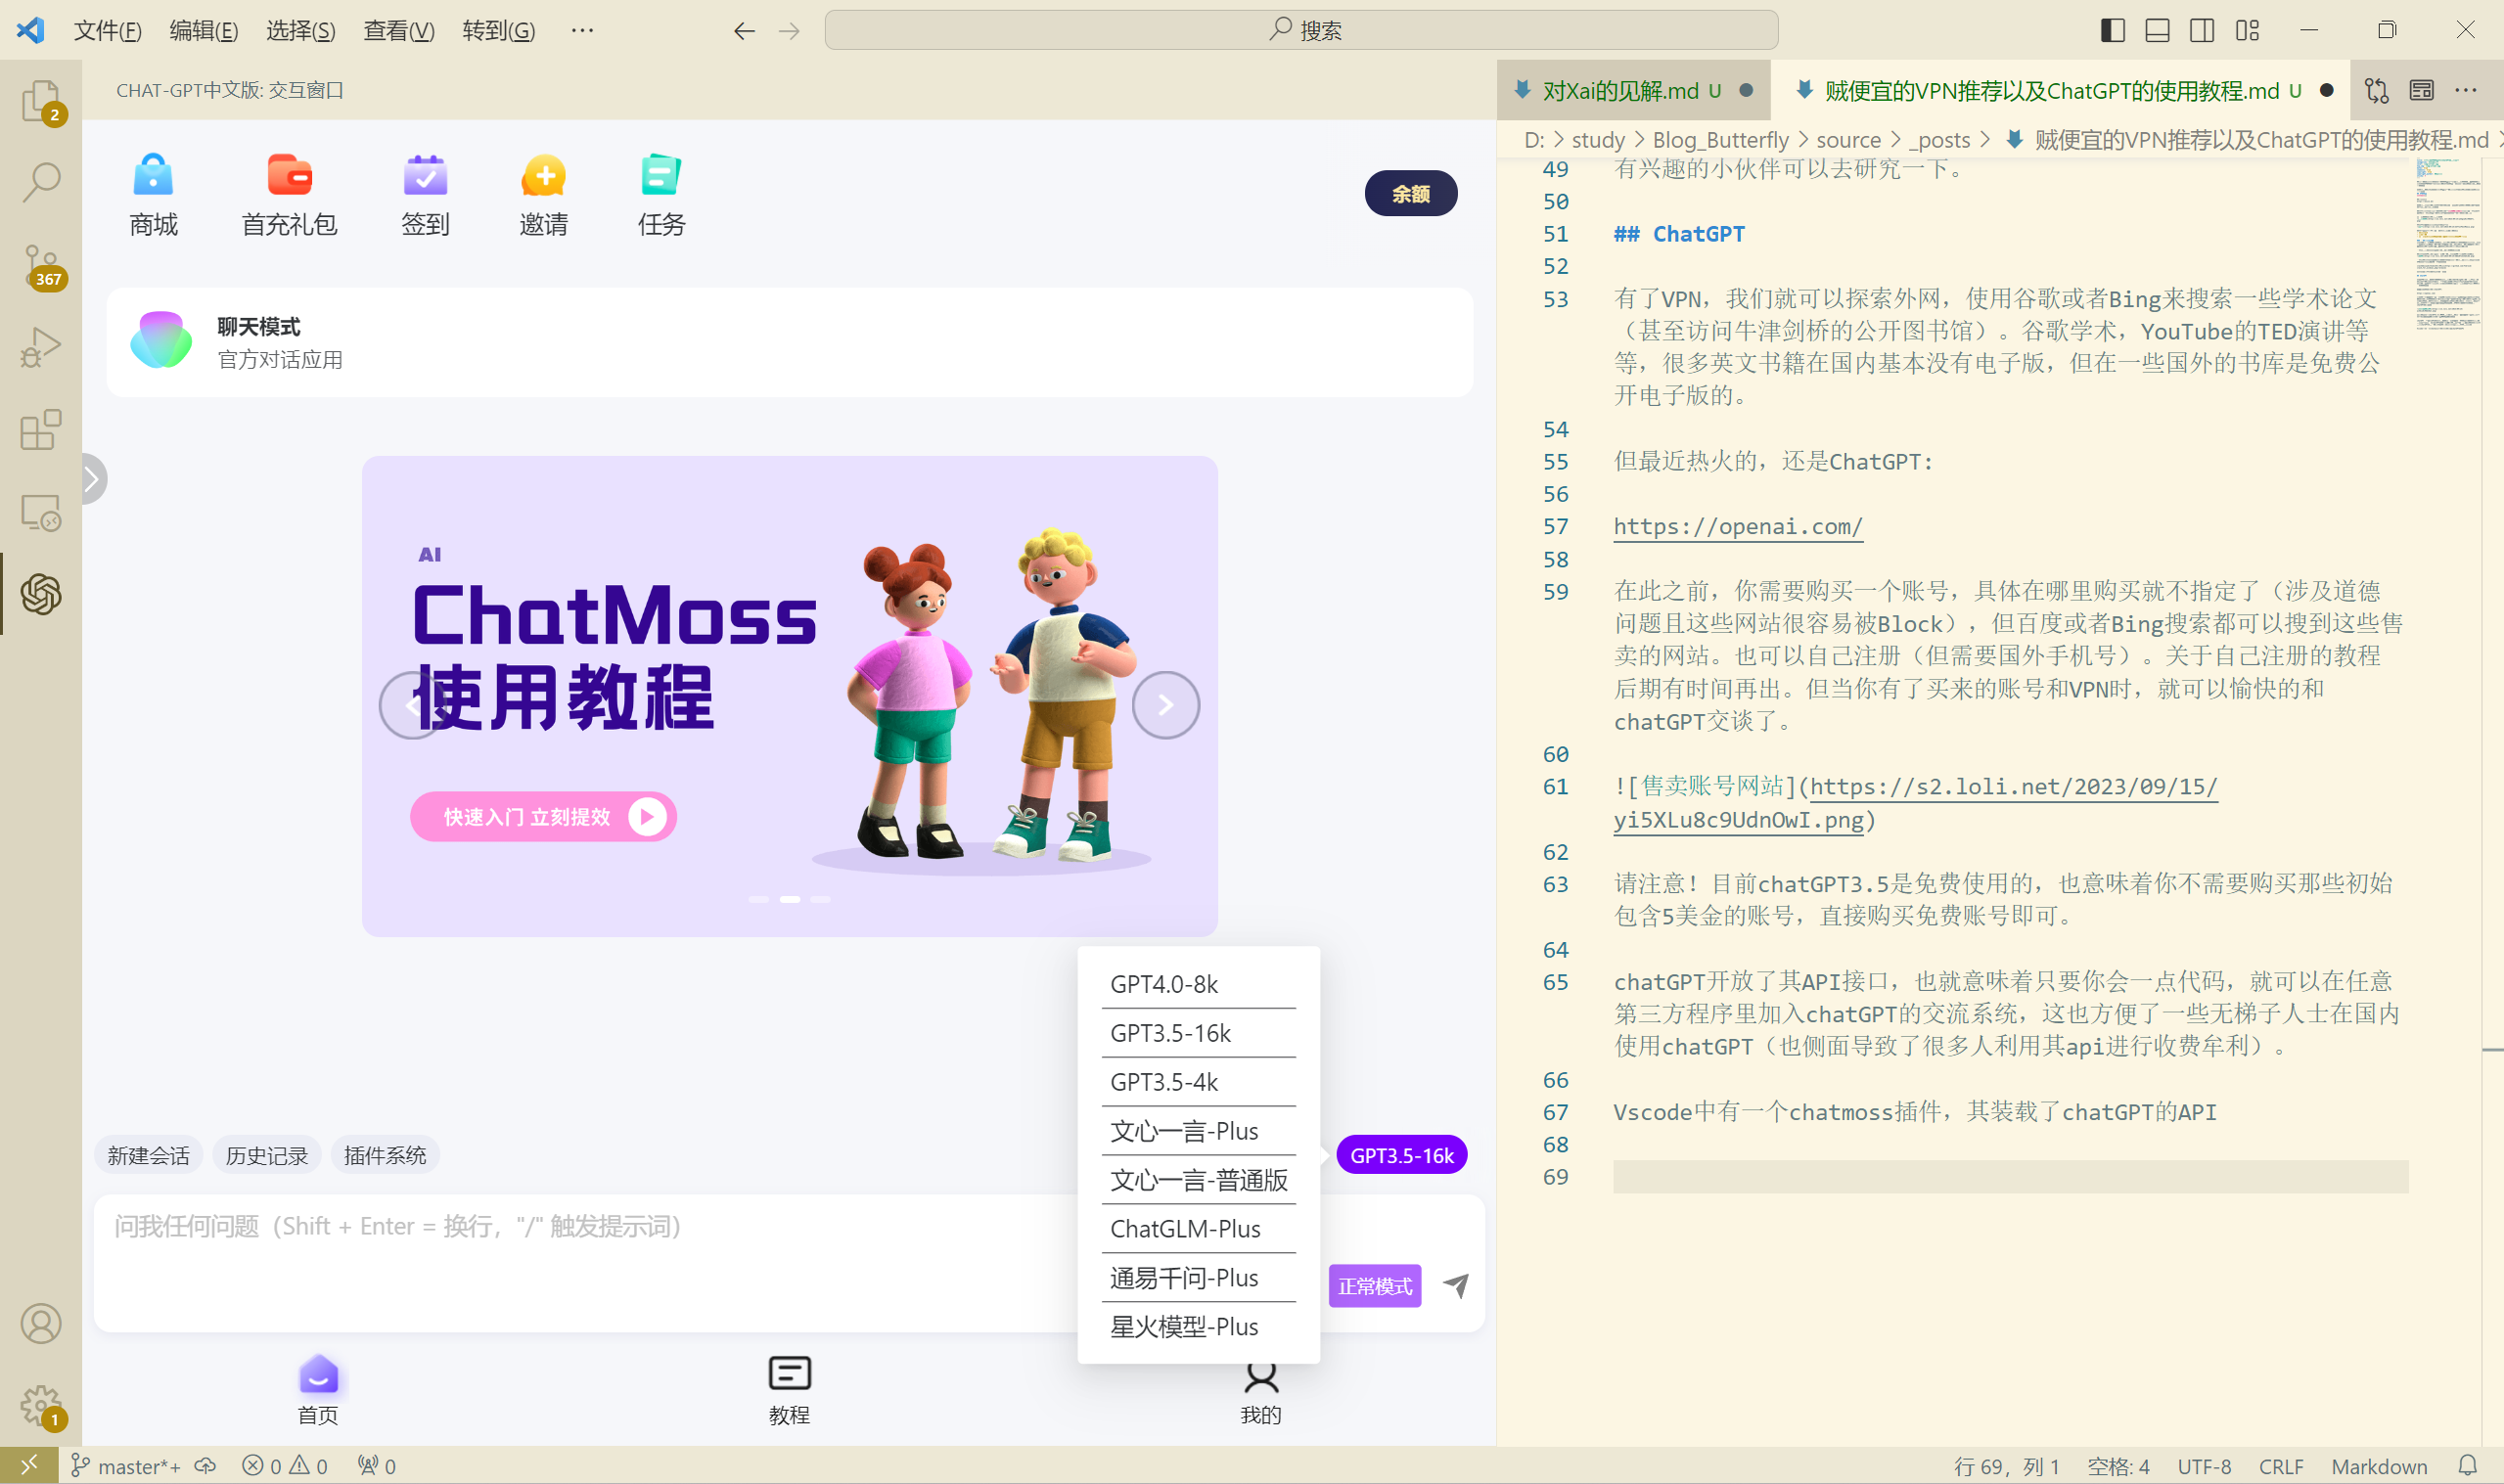Change end of line CRLF setting
This screenshot has height=1484, width=2504.
[2280, 1466]
